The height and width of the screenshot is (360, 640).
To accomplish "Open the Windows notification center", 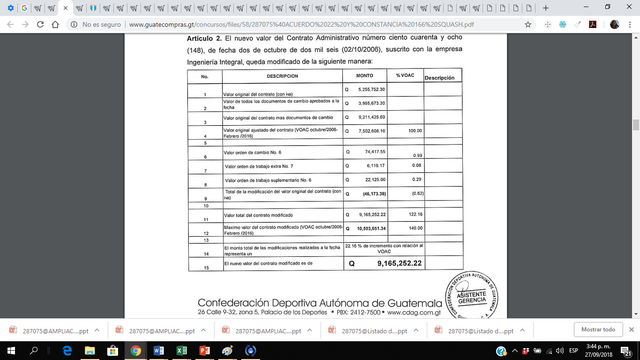I will (x=626, y=351).
